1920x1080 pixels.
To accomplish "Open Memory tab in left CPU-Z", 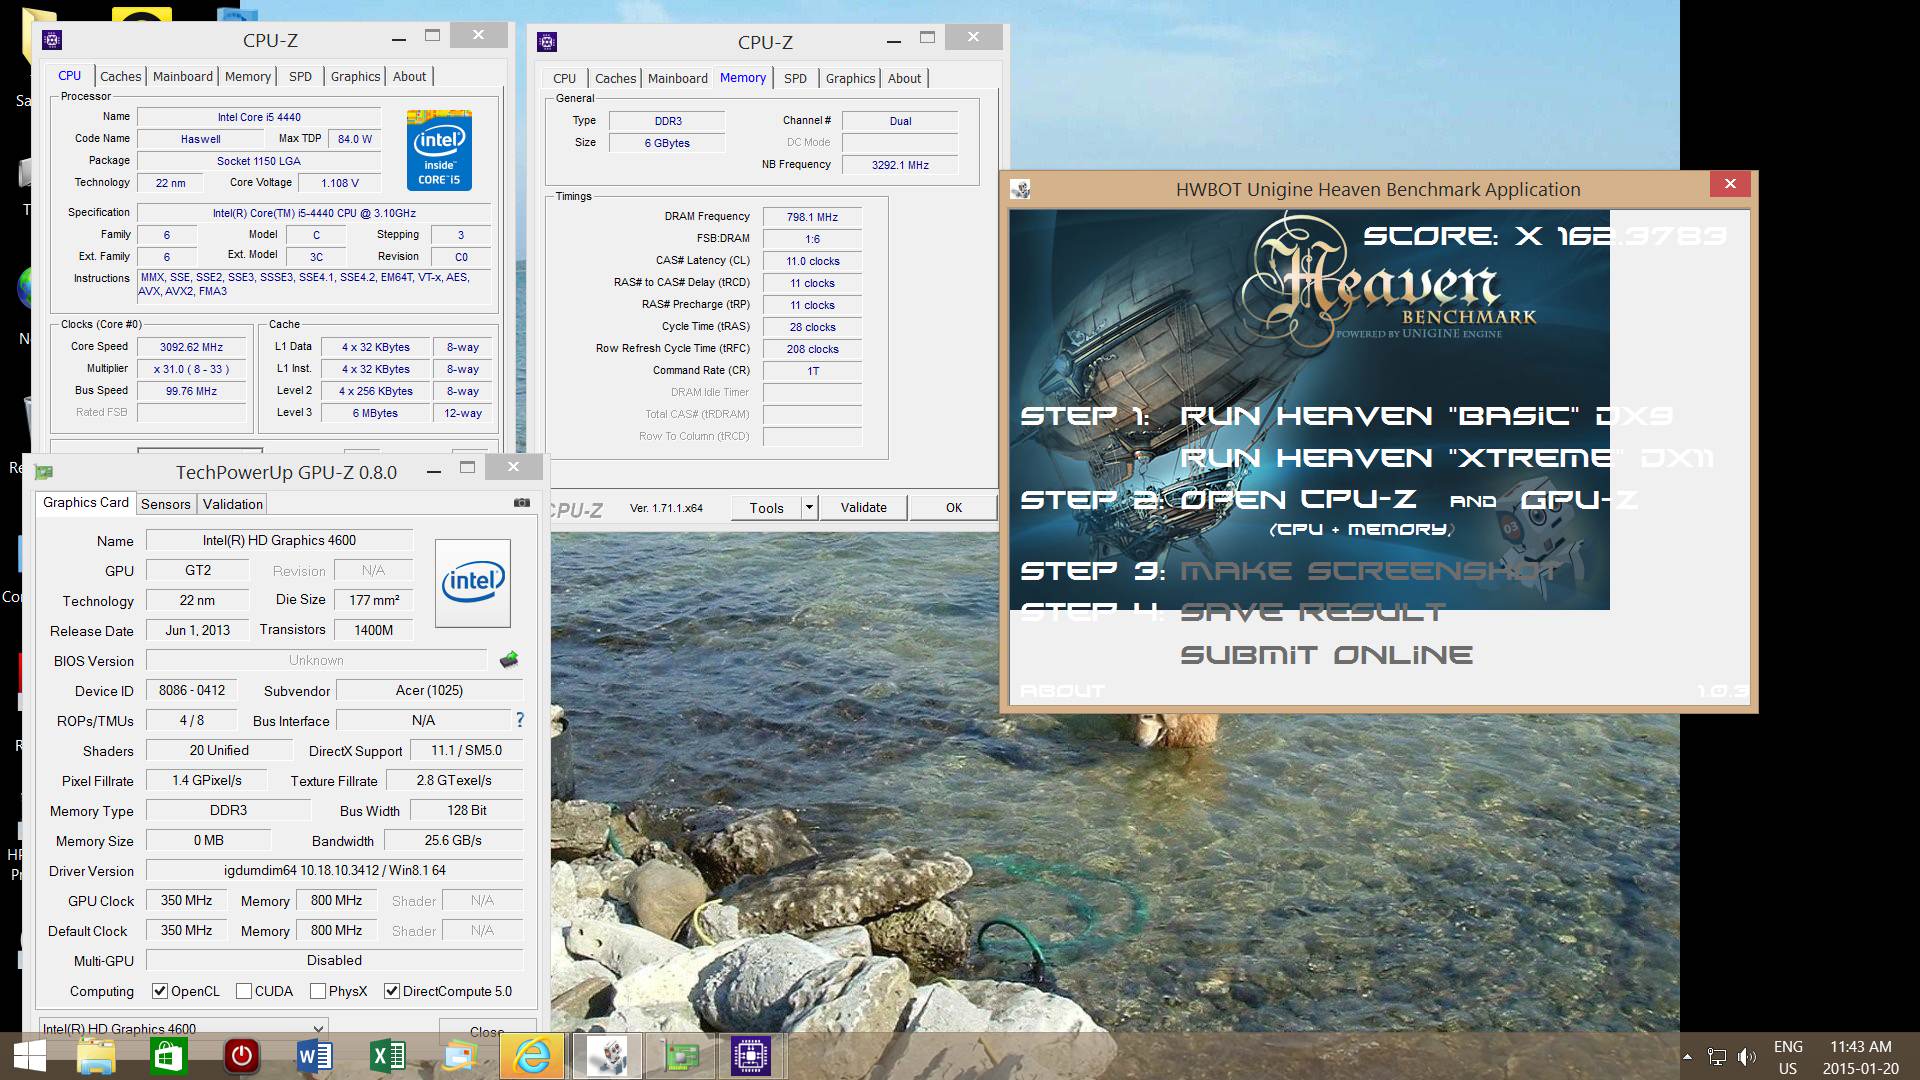I will click(248, 76).
